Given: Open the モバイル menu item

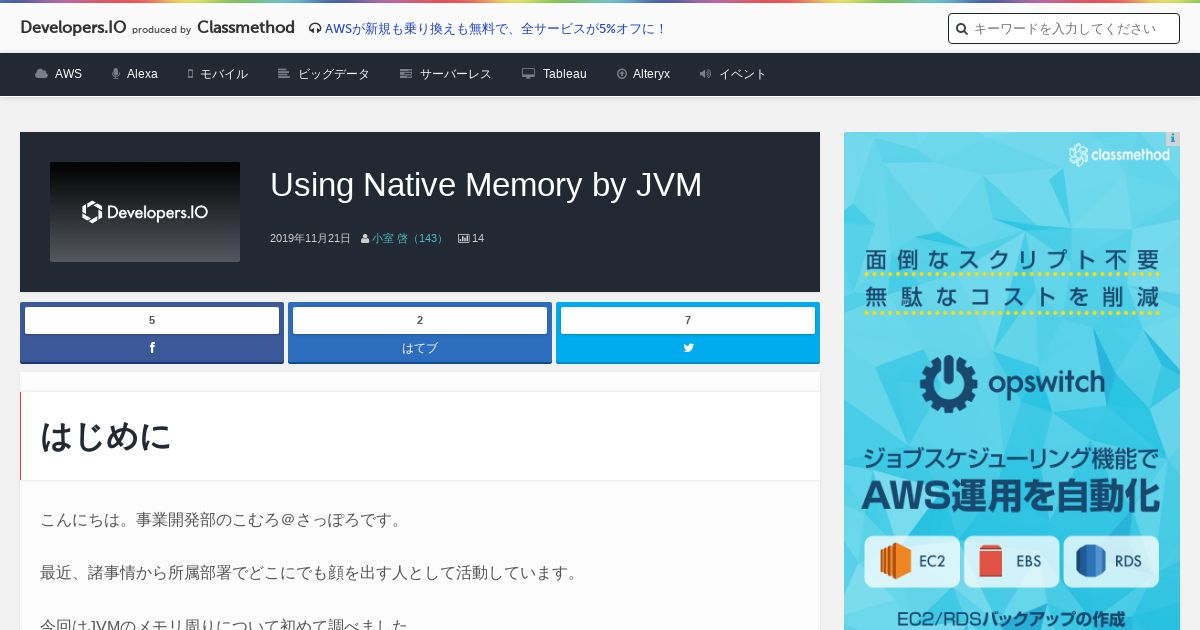Looking at the screenshot, I should tap(224, 74).
